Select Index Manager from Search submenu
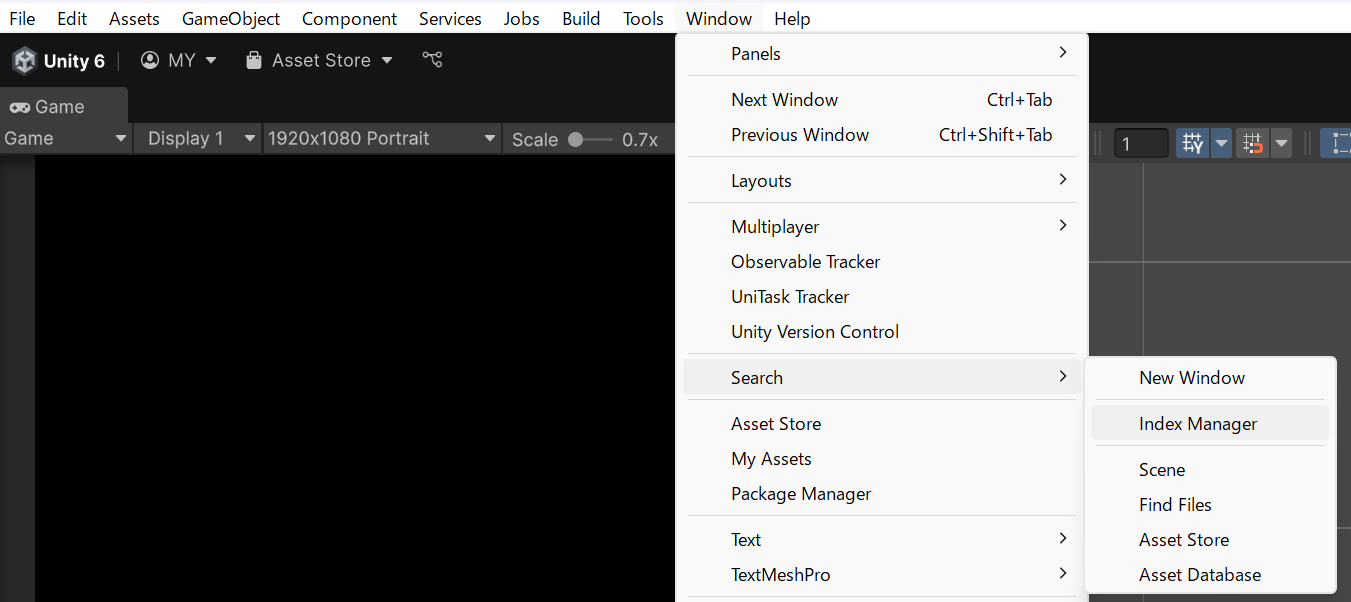This screenshot has height=602, width=1351. point(1197,424)
